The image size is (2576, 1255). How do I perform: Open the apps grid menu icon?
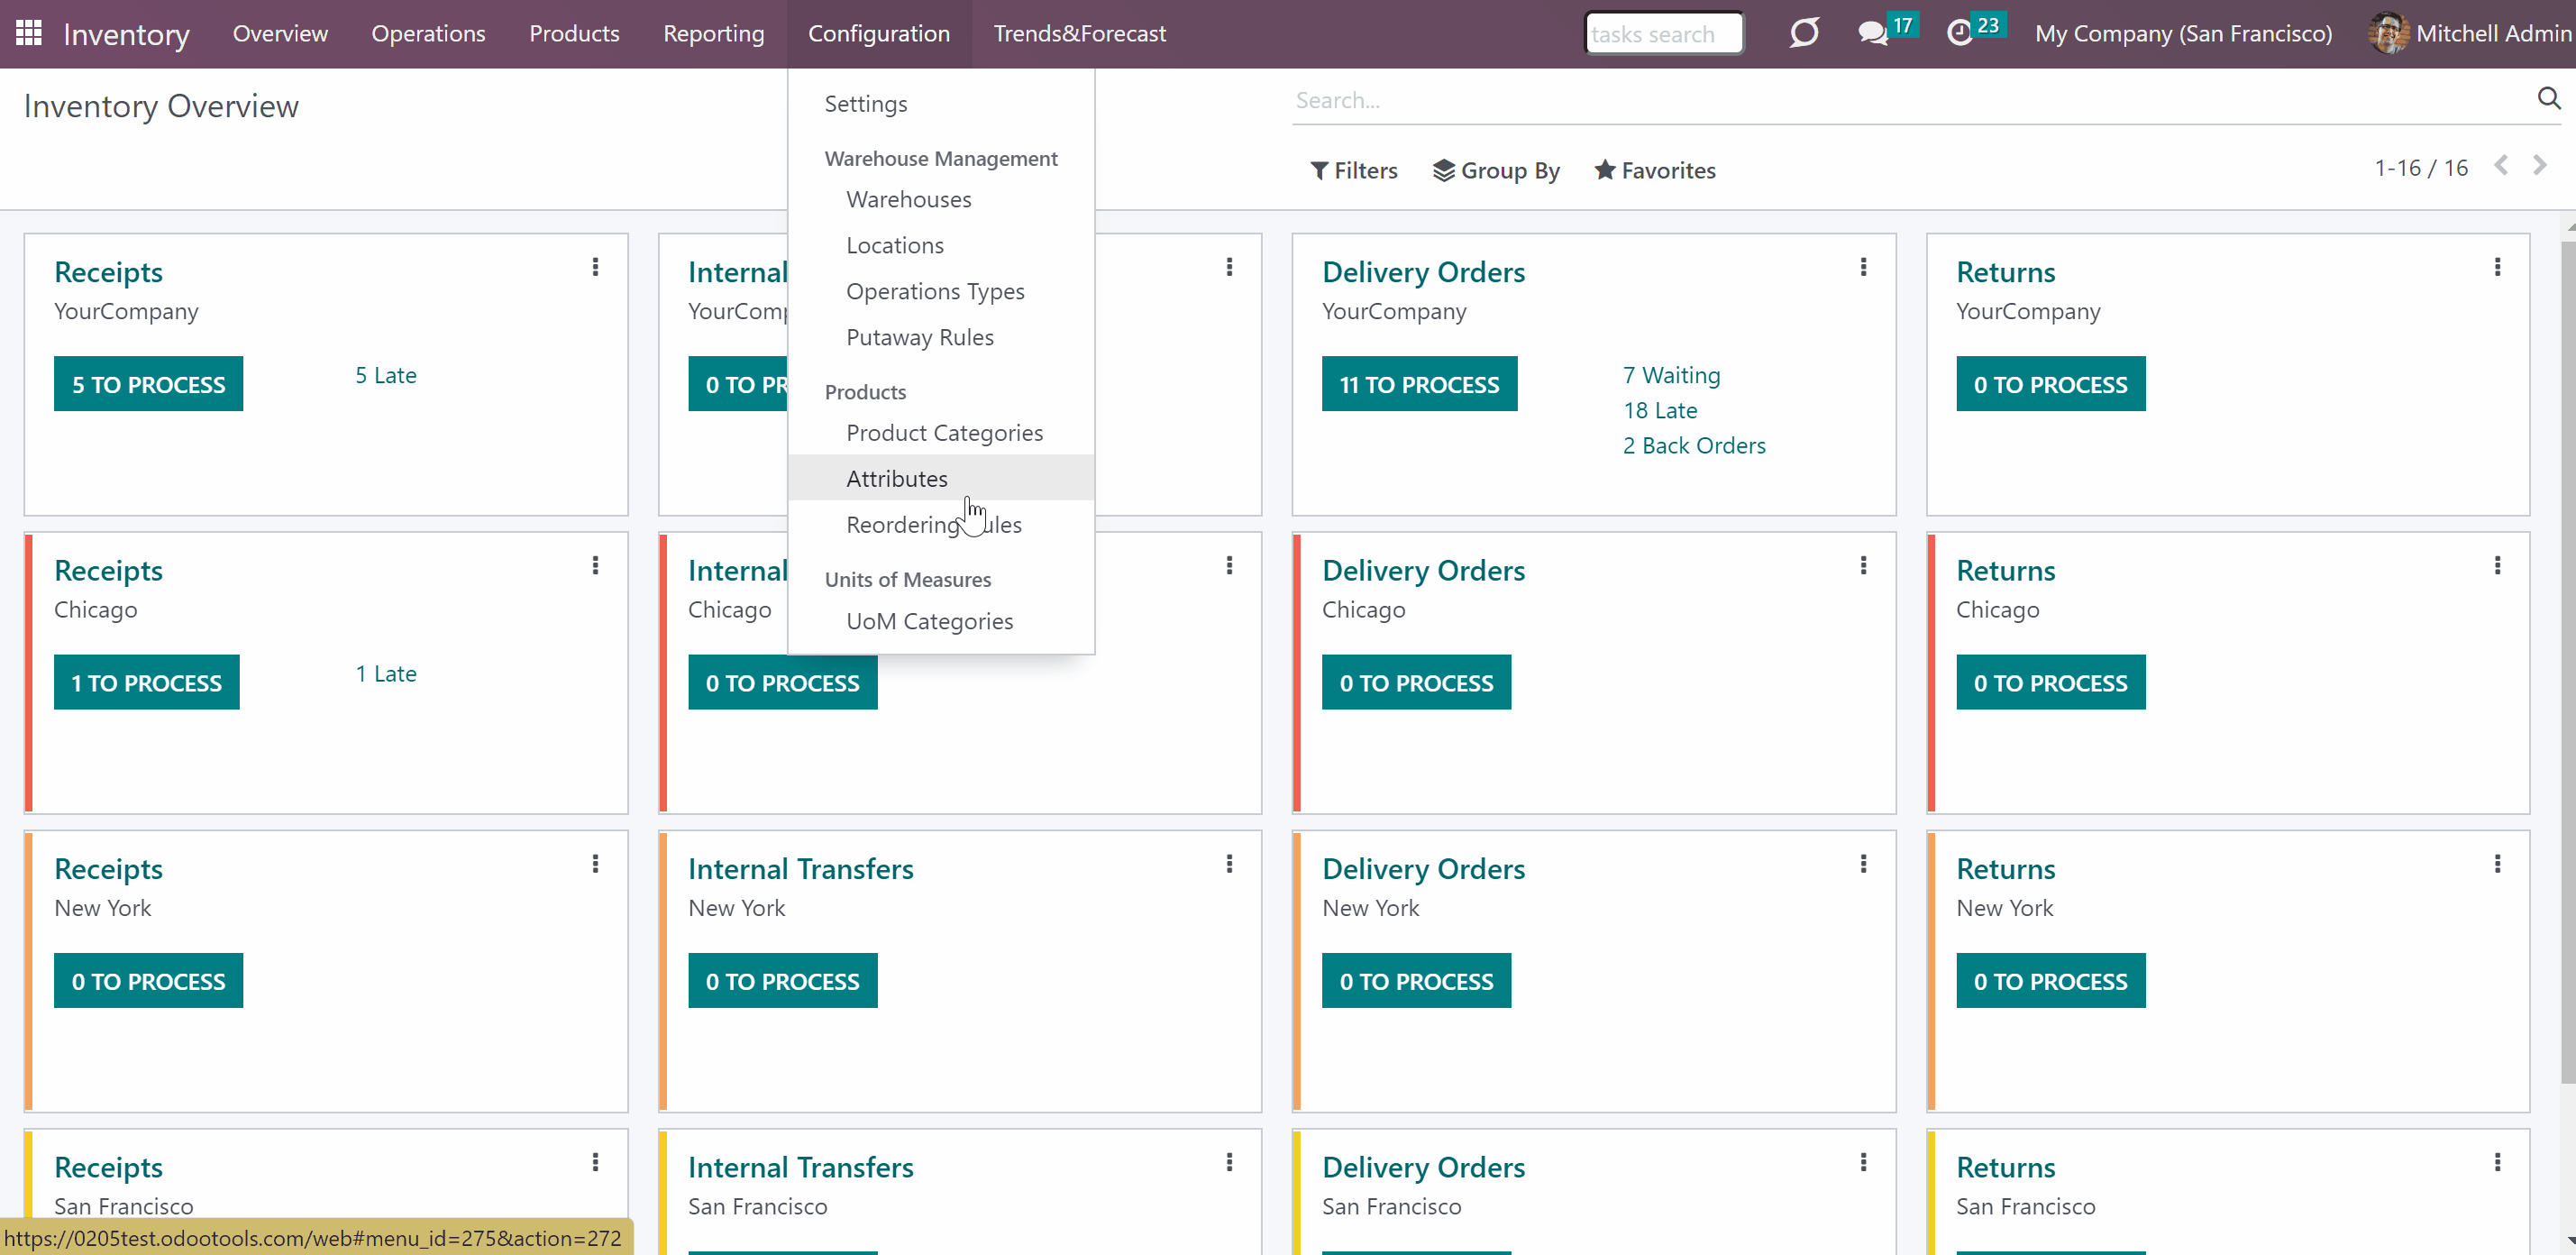pyautogui.click(x=29, y=33)
